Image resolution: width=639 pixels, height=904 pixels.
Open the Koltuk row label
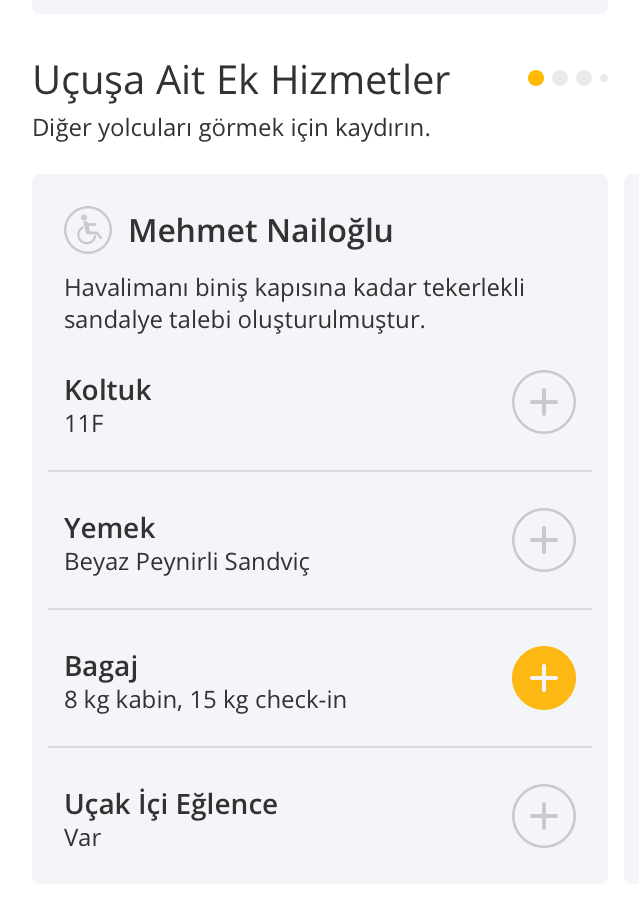coord(108,390)
